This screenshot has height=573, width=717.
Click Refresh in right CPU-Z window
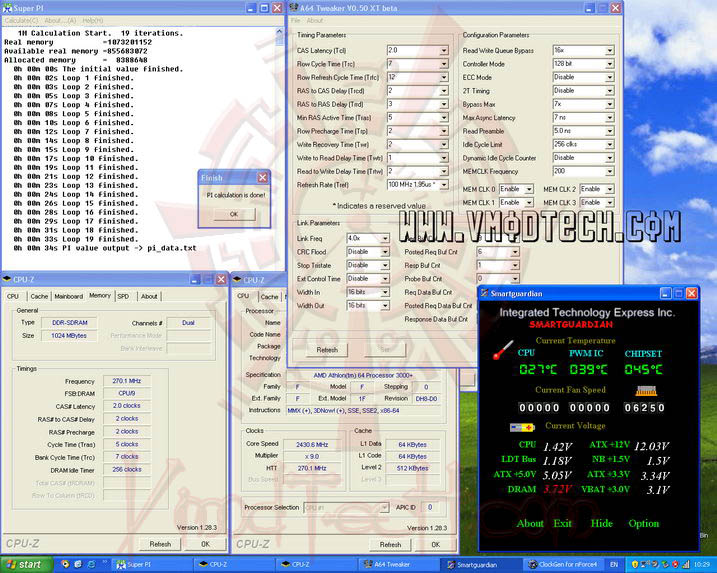pyautogui.click(x=390, y=545)
